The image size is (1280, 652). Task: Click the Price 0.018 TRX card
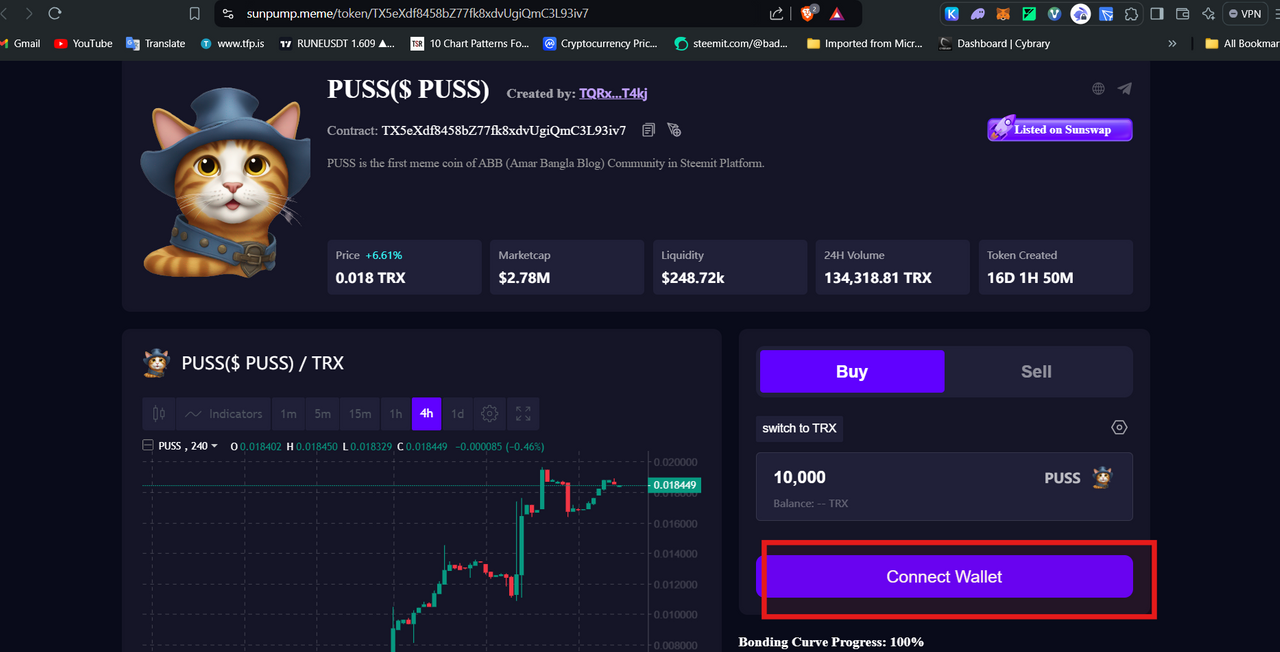[404, 267]
